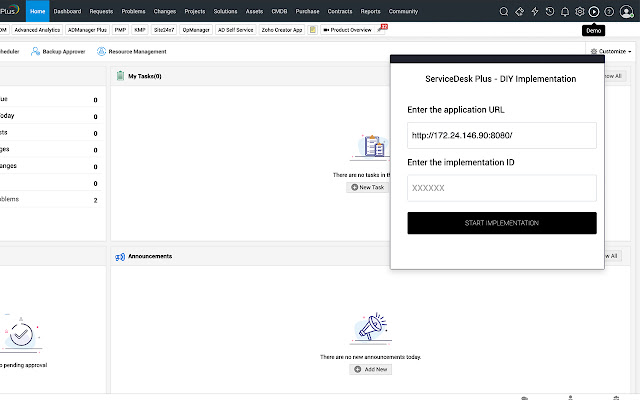Click the pin icon with red badge
Viewport: 640px width, 400px height.
point(382,29)
